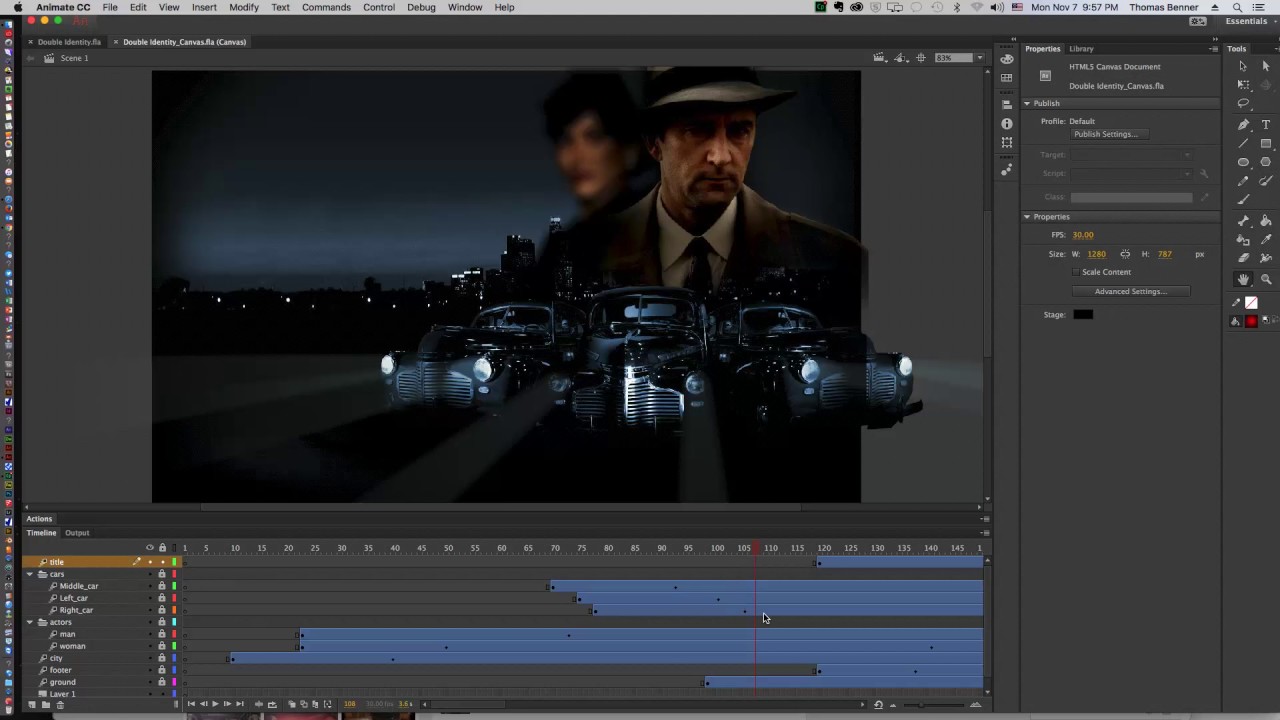Open the Modify menu

coord(244,7)
